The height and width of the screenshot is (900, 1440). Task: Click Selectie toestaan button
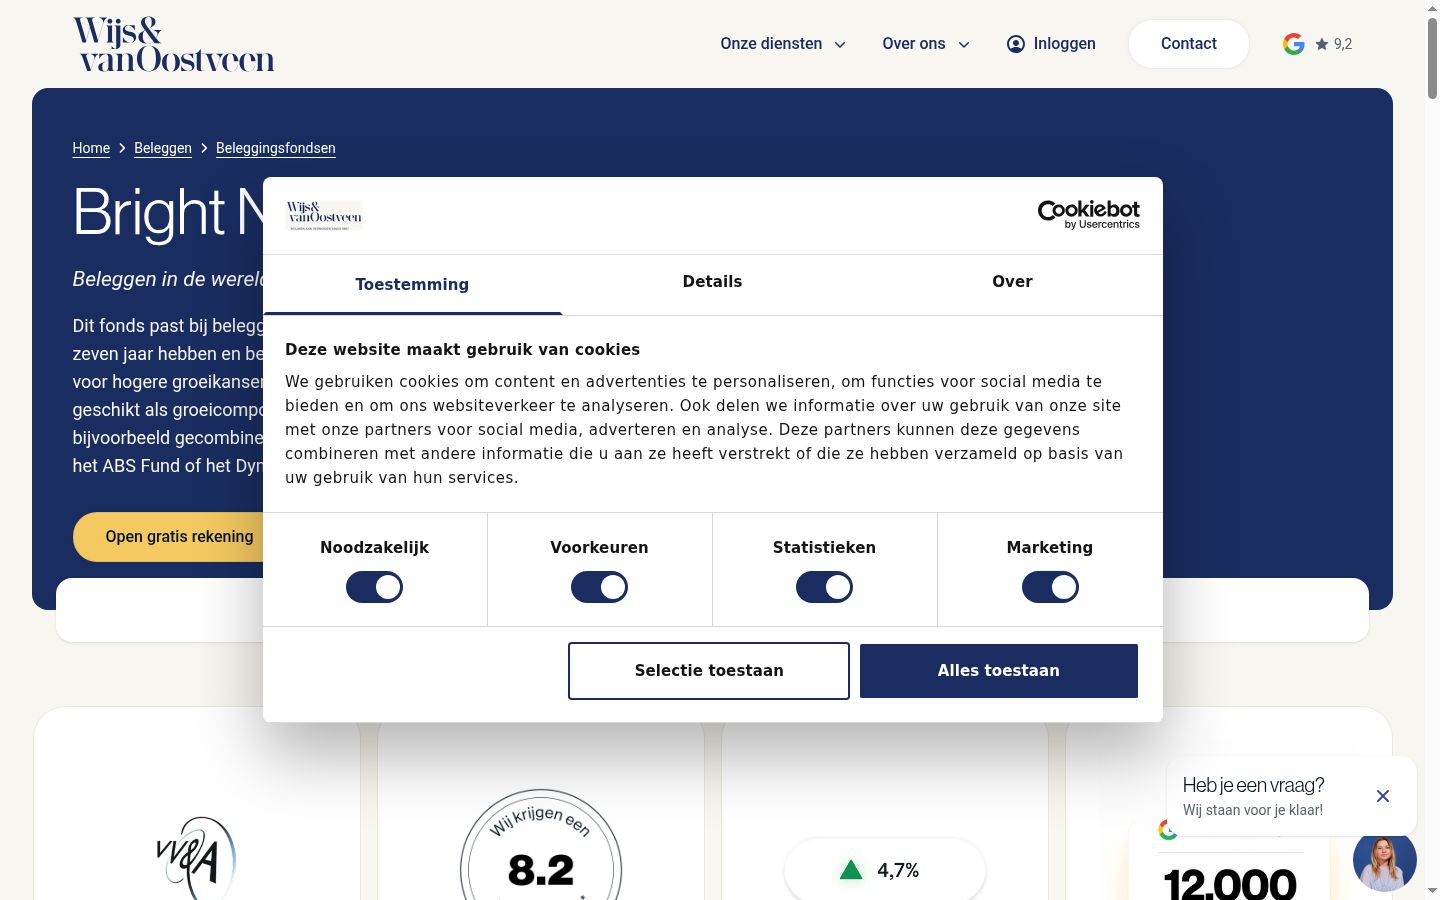[709, 671]
